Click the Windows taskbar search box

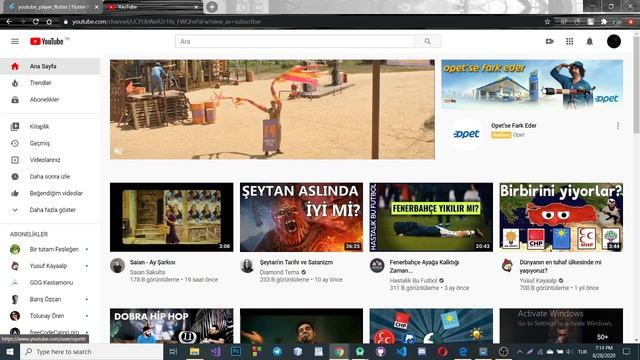(91, 351)
